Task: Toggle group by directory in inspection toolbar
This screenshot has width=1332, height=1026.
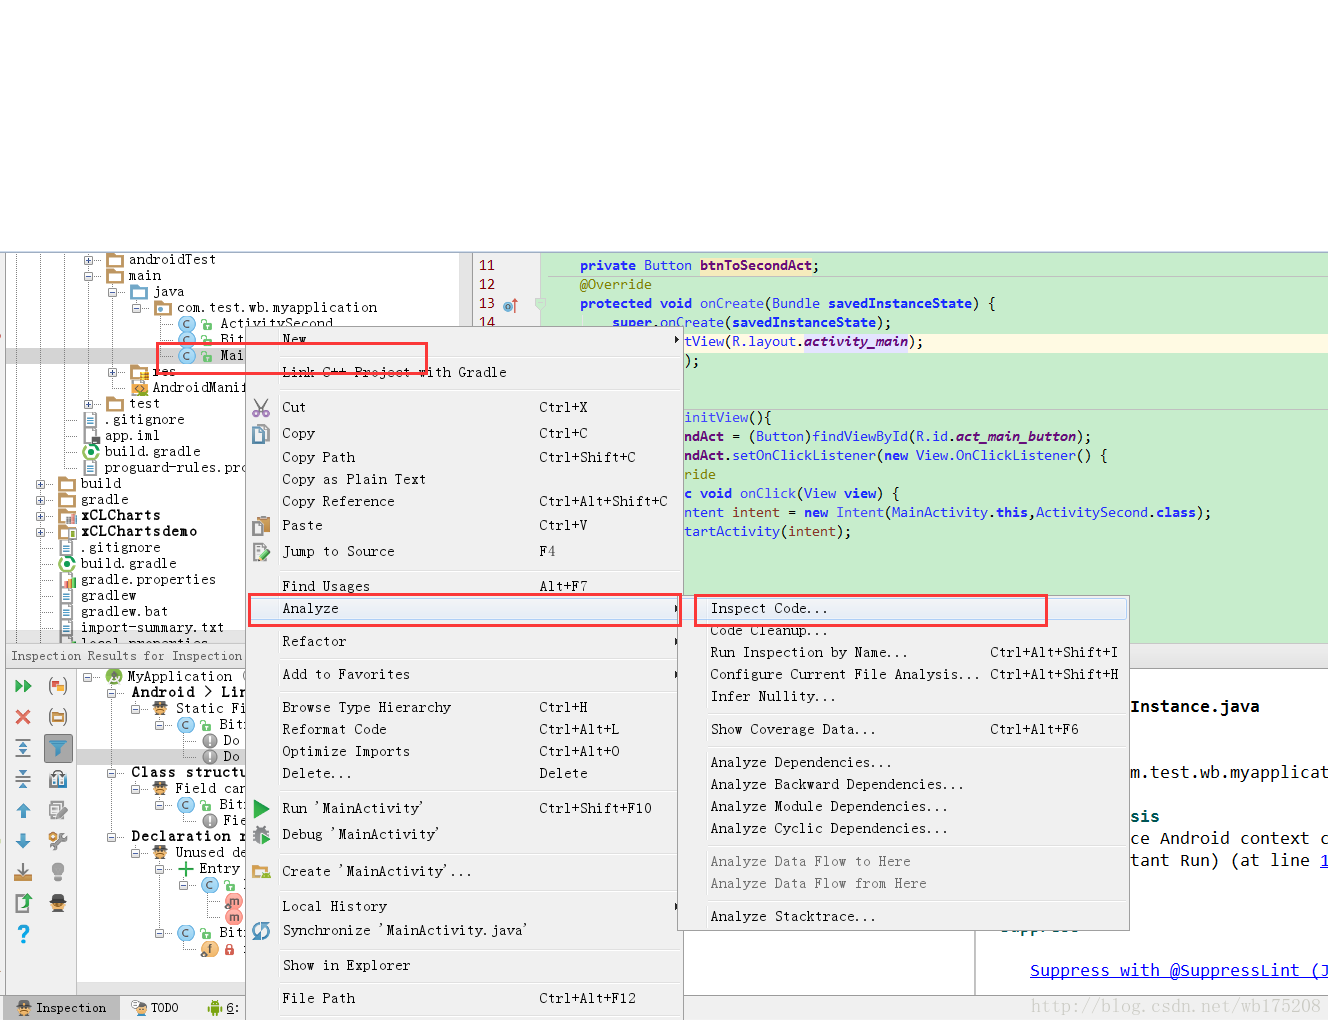Action: tap(58, 717)
